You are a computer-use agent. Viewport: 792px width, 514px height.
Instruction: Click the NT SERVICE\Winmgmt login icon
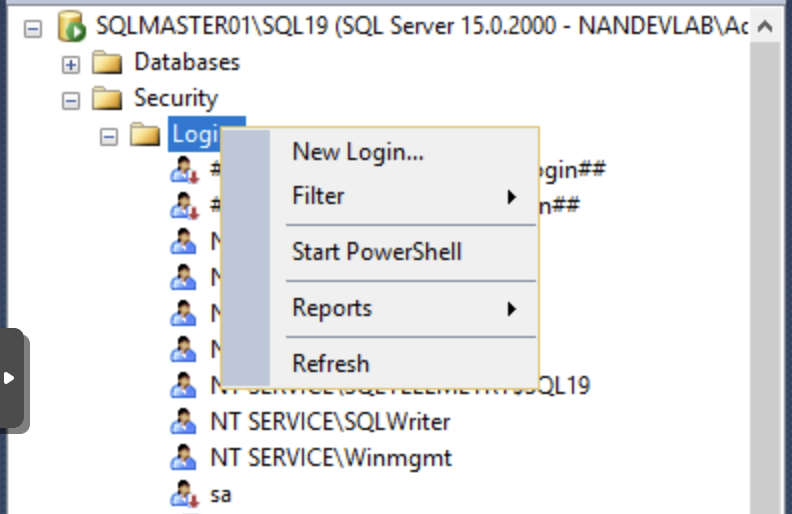(183, 458)
